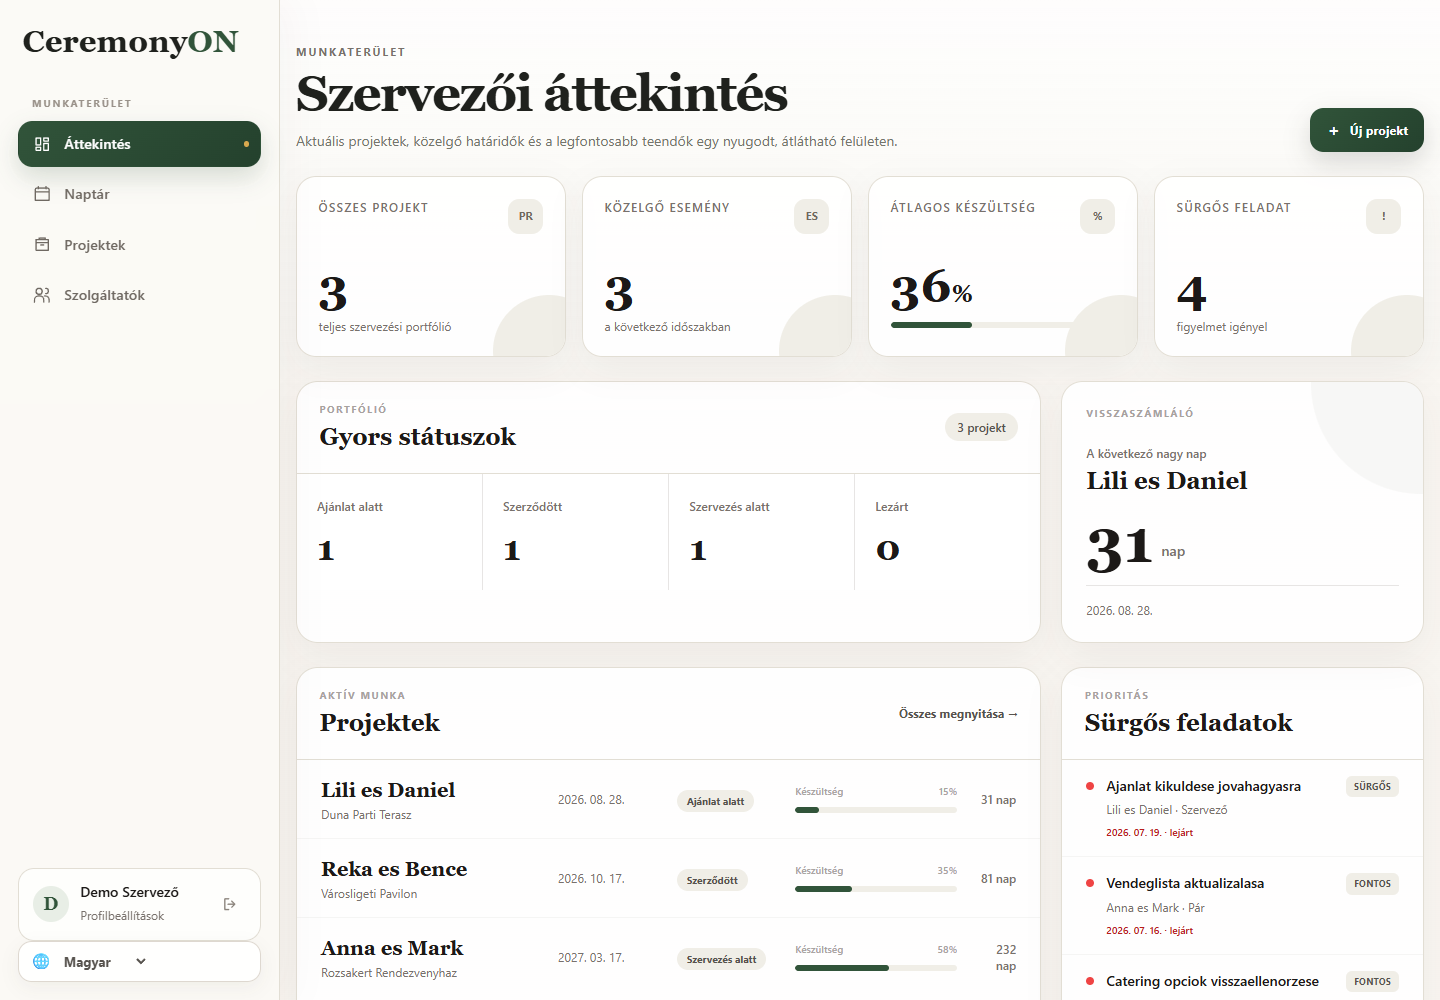Click the Szerződött status count cell

[x=576, y=532]
